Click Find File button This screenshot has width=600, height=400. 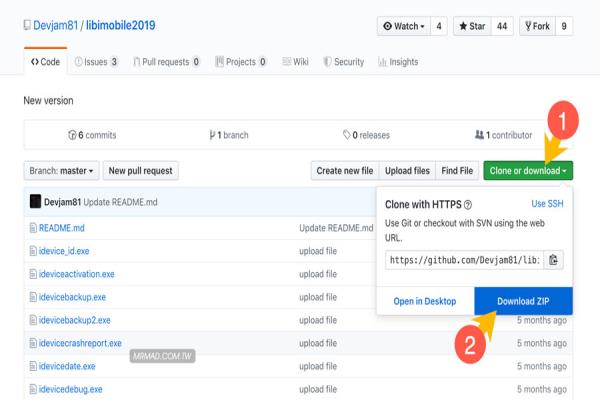click(457, 171)
